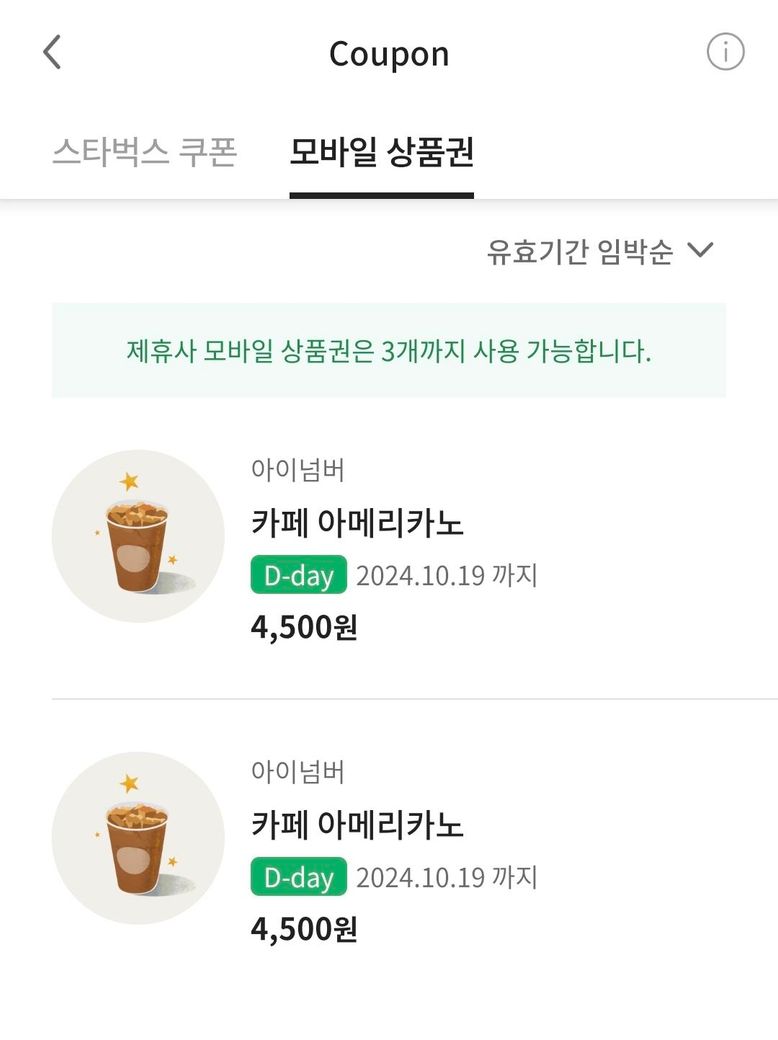The height and width of the screenshot is (1040, 778).
Task: Open the 유효기간 임박순 sort dropdown
Action: pos(579,251)
